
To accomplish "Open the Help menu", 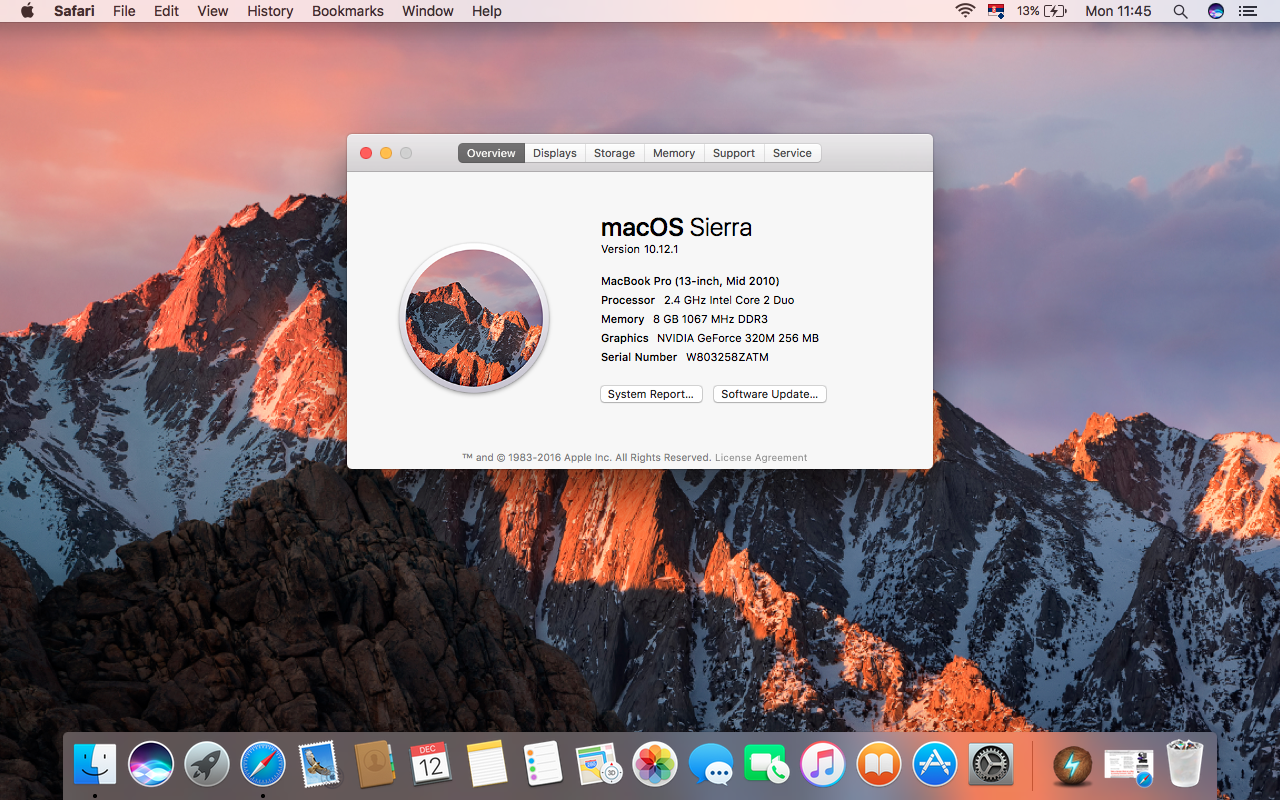I will pos(487,11).
